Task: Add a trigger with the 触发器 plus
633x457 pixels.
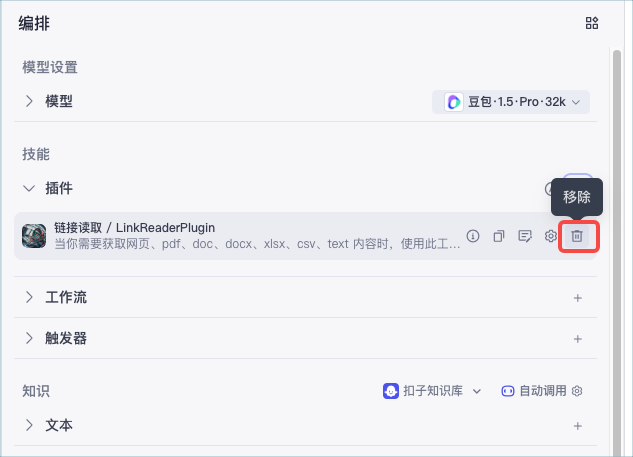Action: pos(578,339)
